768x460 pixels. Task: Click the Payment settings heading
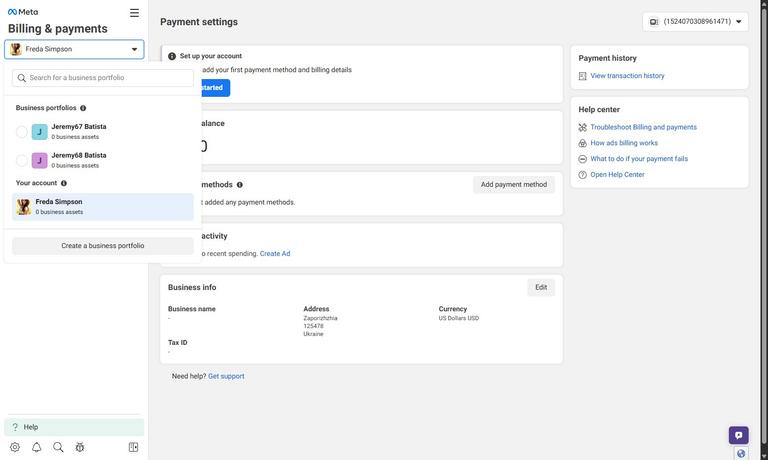[199, 22]
